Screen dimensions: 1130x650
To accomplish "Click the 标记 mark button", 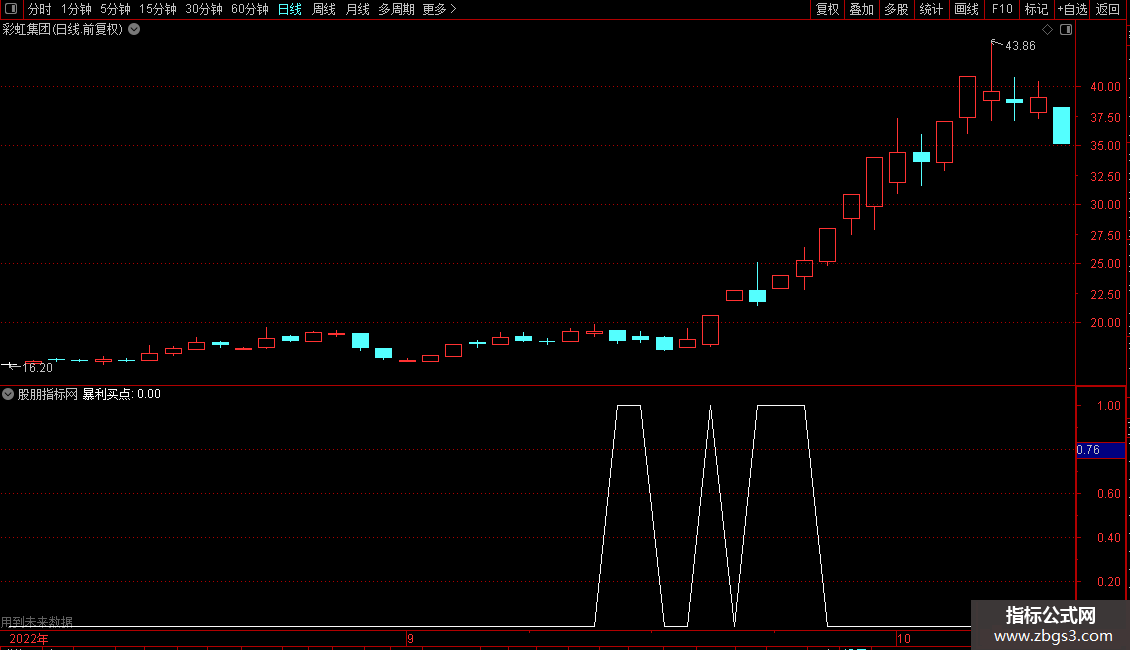I will 1036,9.
